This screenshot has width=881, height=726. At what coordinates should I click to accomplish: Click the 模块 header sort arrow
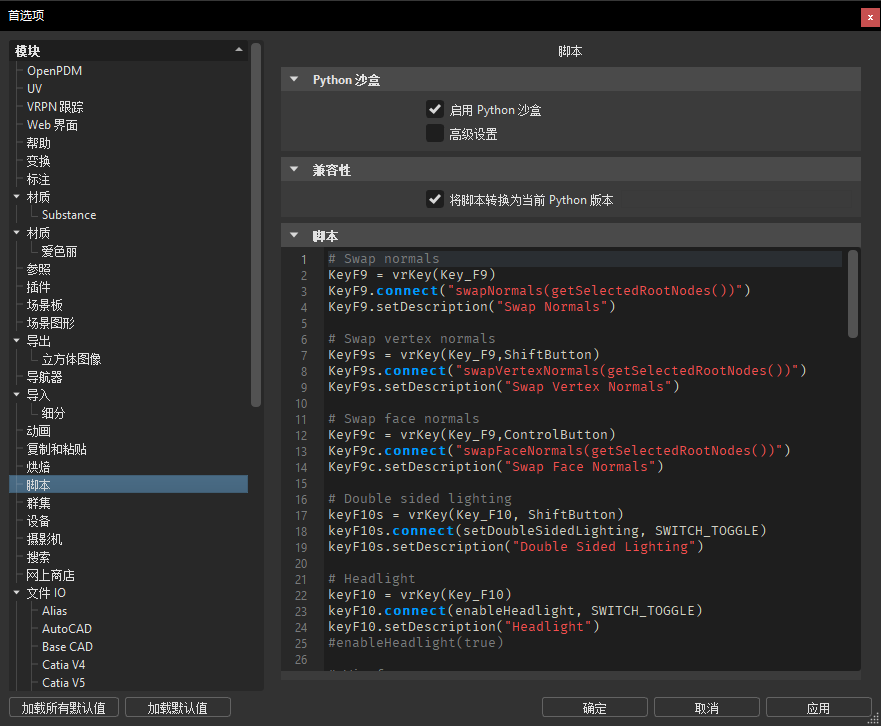click(239, 49)
